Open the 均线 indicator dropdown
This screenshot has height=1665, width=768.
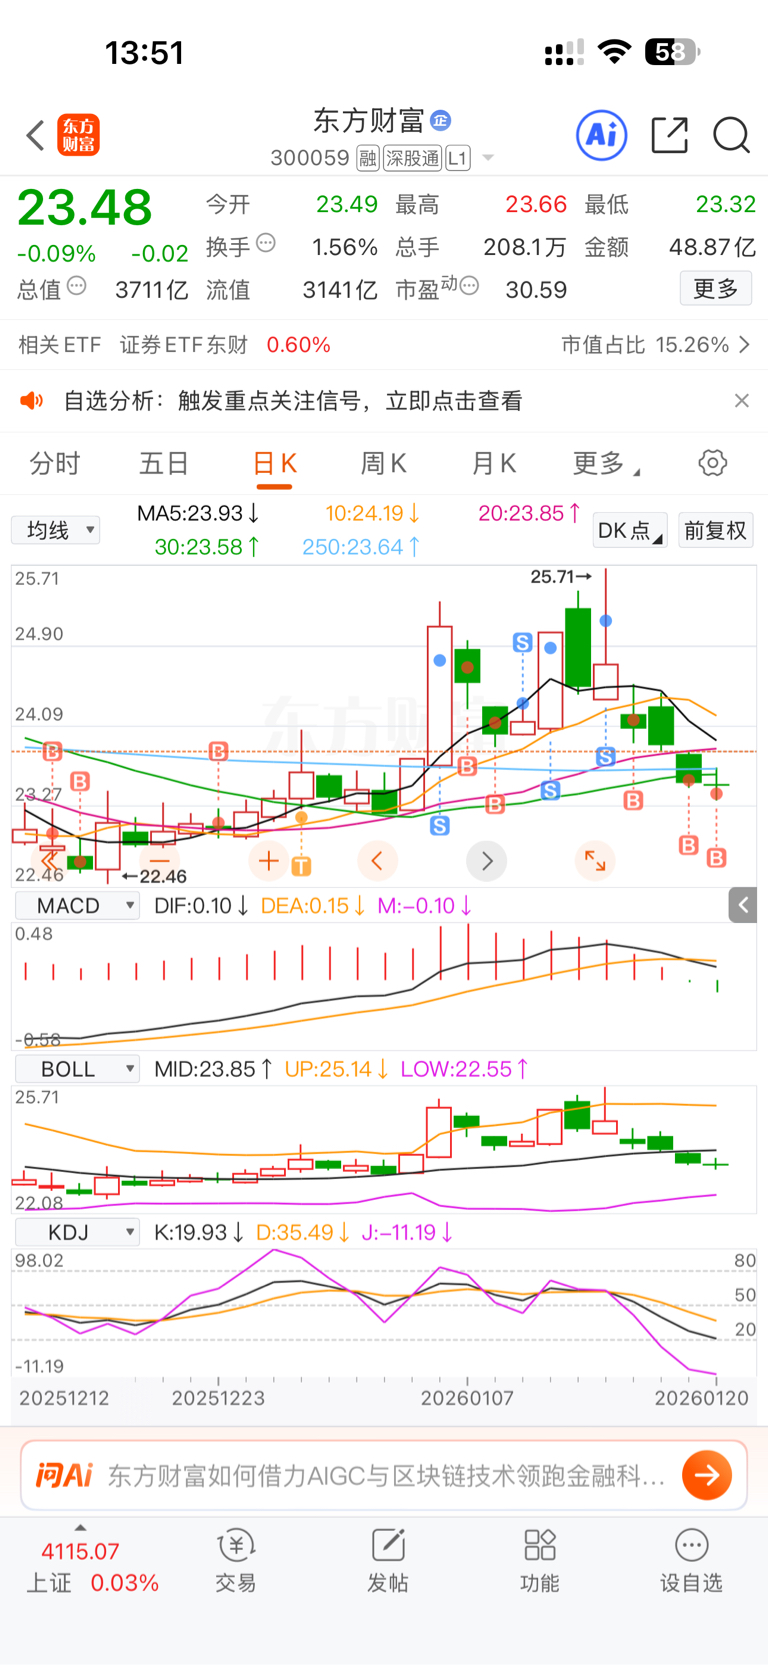coord(56,530)
